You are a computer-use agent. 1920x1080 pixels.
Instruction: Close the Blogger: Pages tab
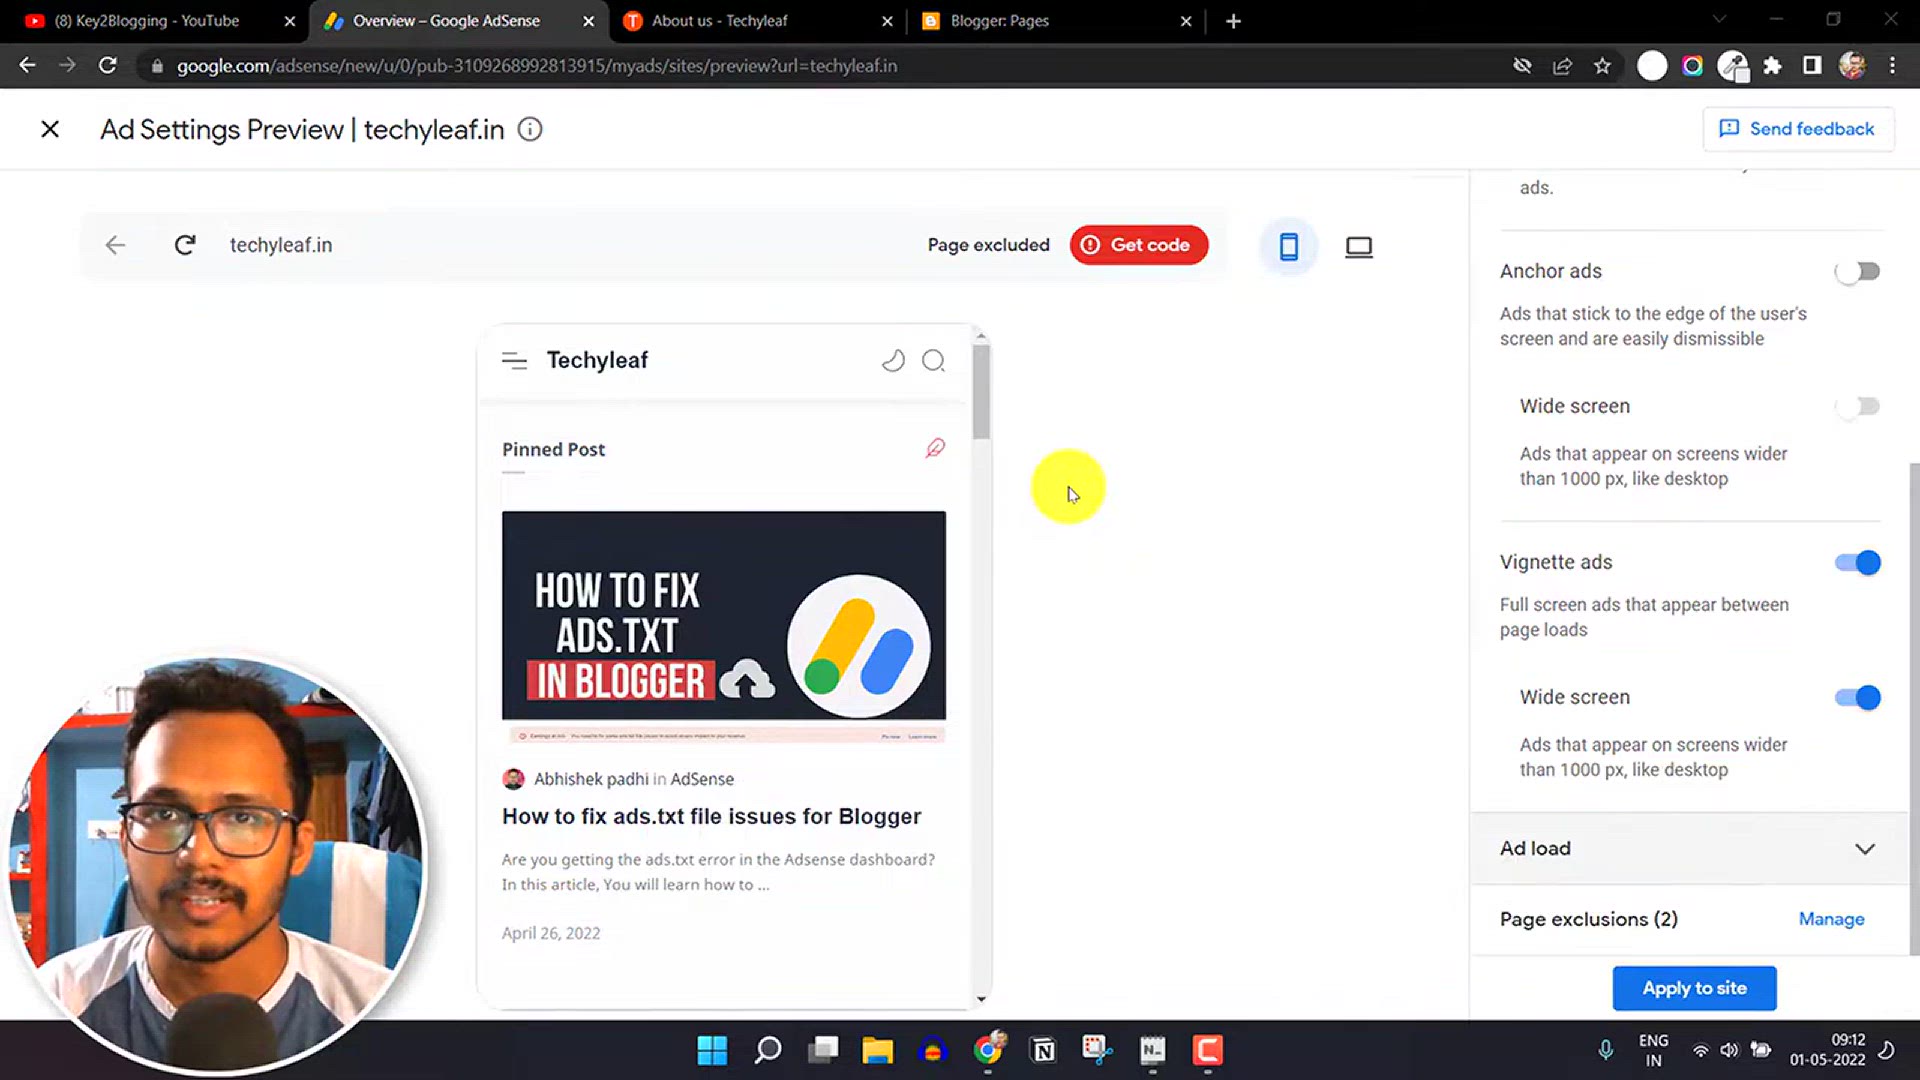coord(1186,21)
